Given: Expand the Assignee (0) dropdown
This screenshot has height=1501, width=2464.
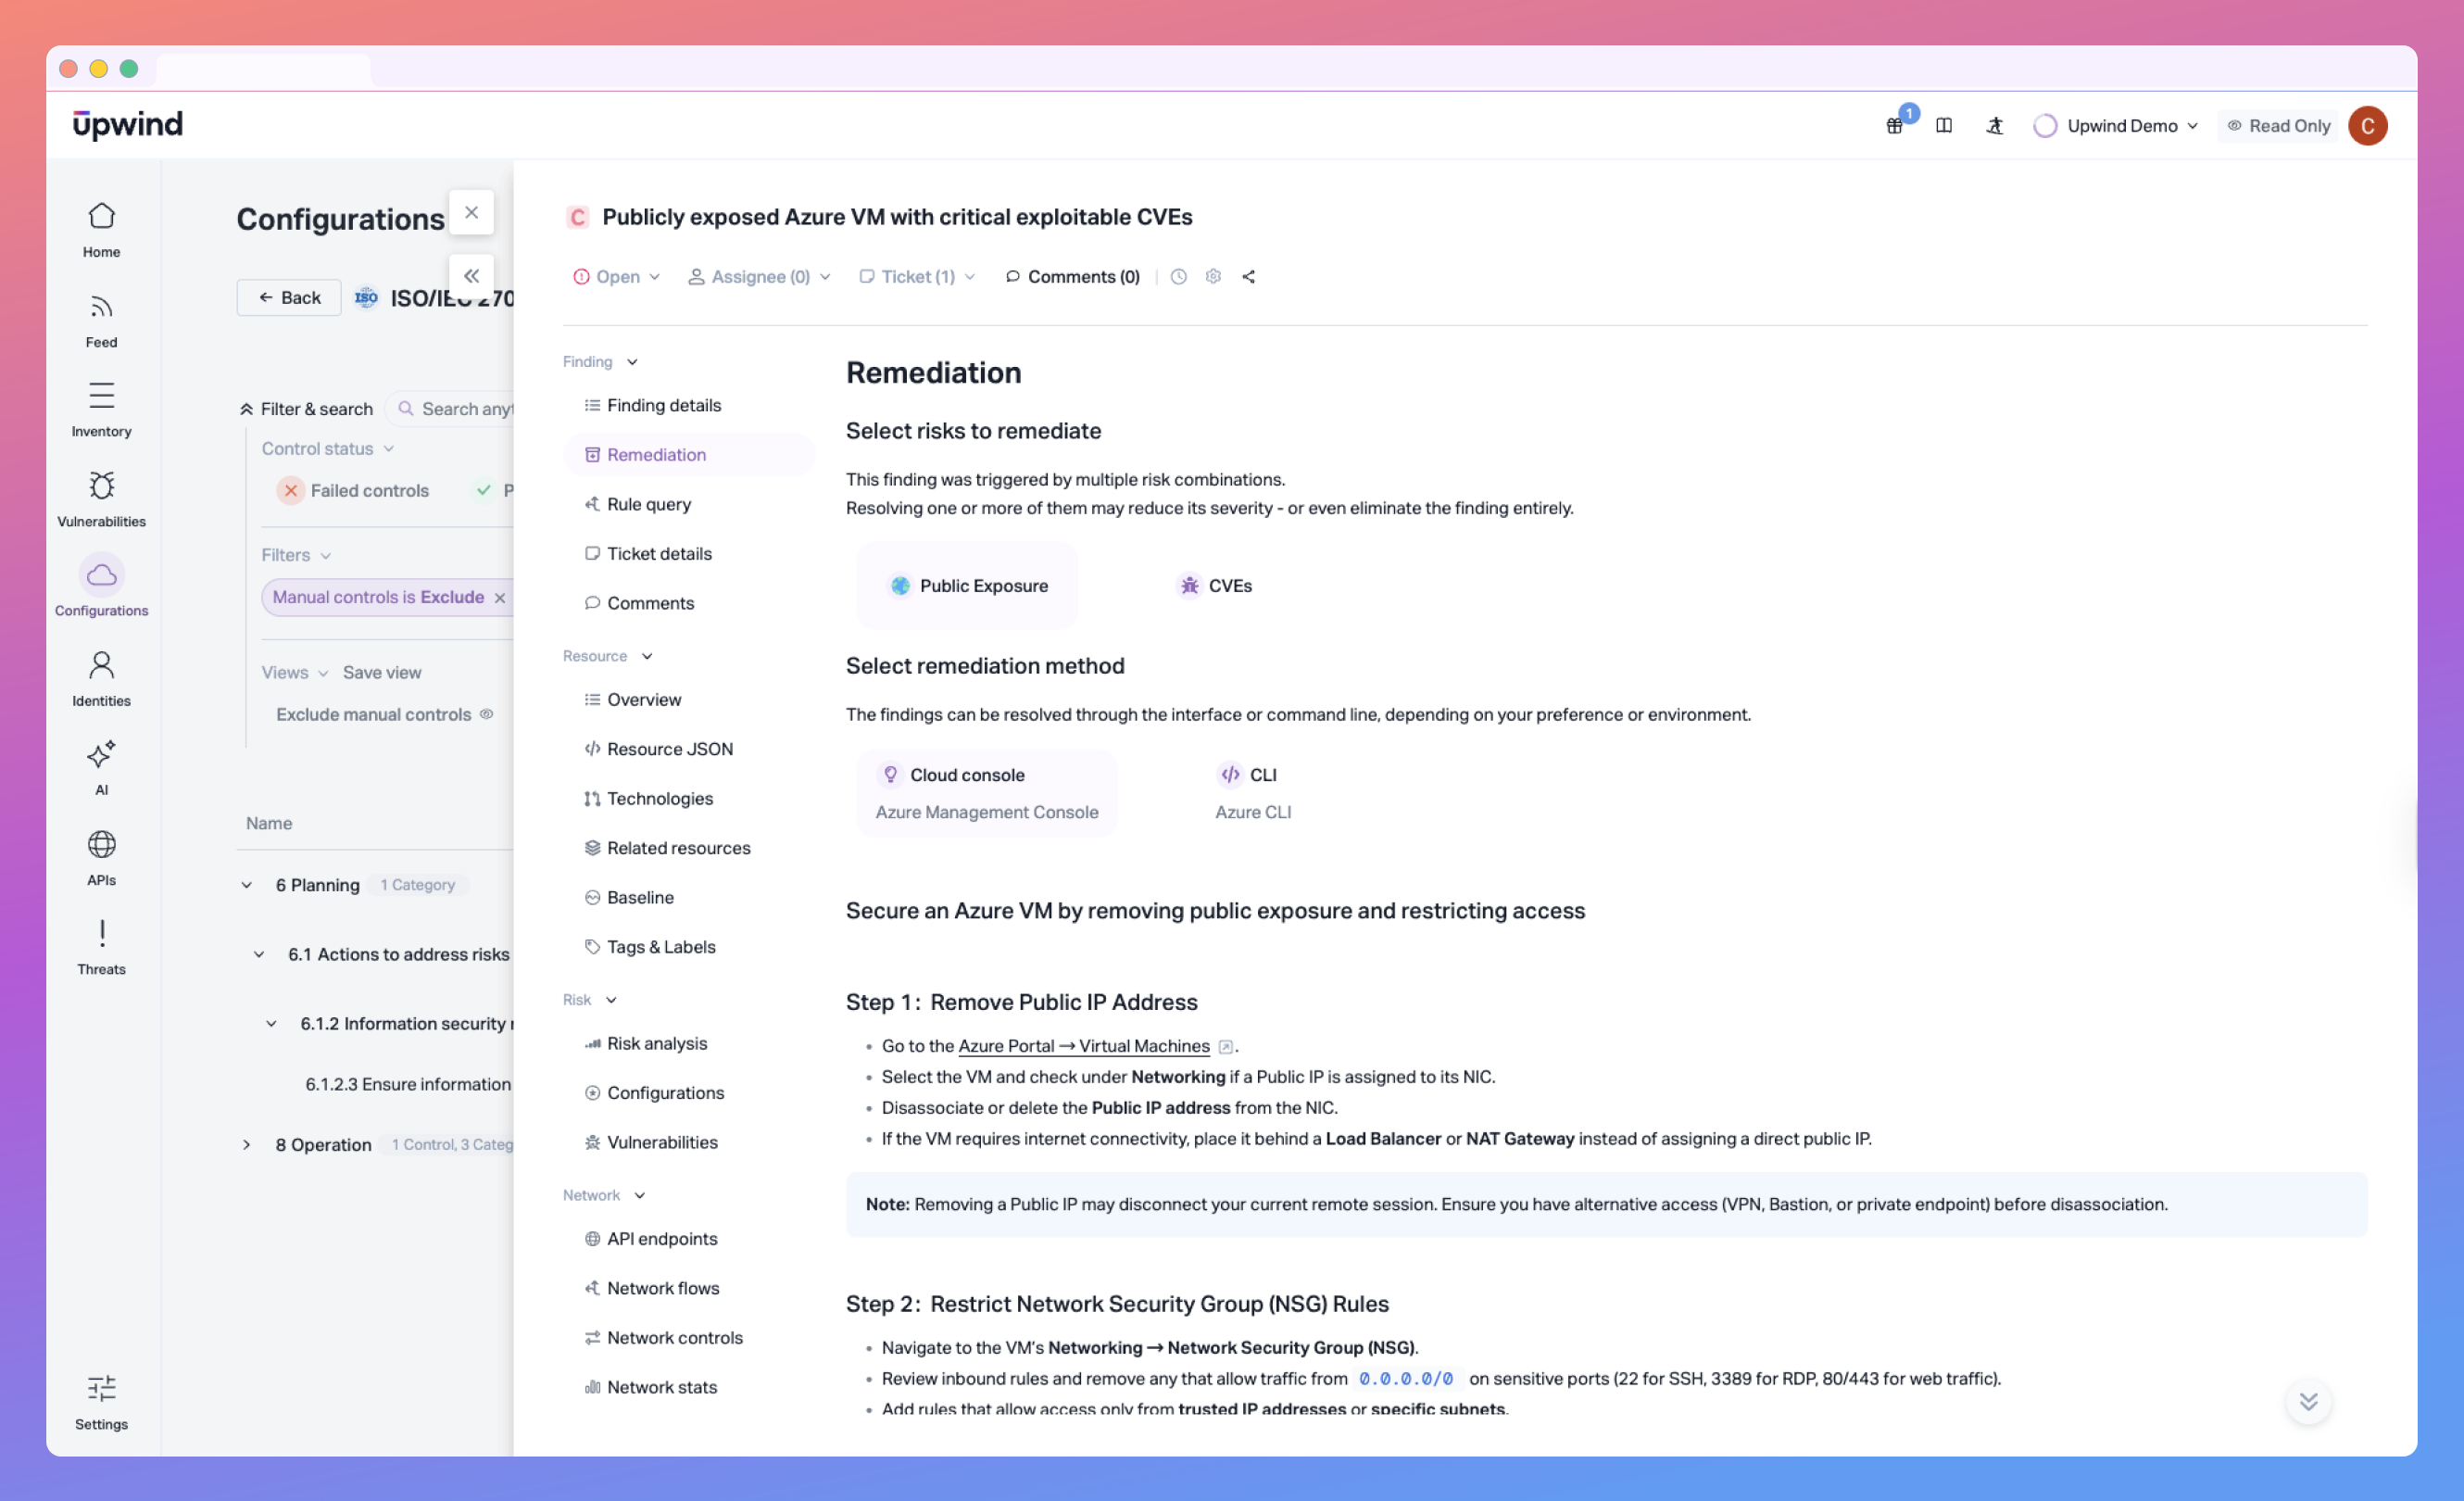Looking at the screenshot, I should click(759, 277).
